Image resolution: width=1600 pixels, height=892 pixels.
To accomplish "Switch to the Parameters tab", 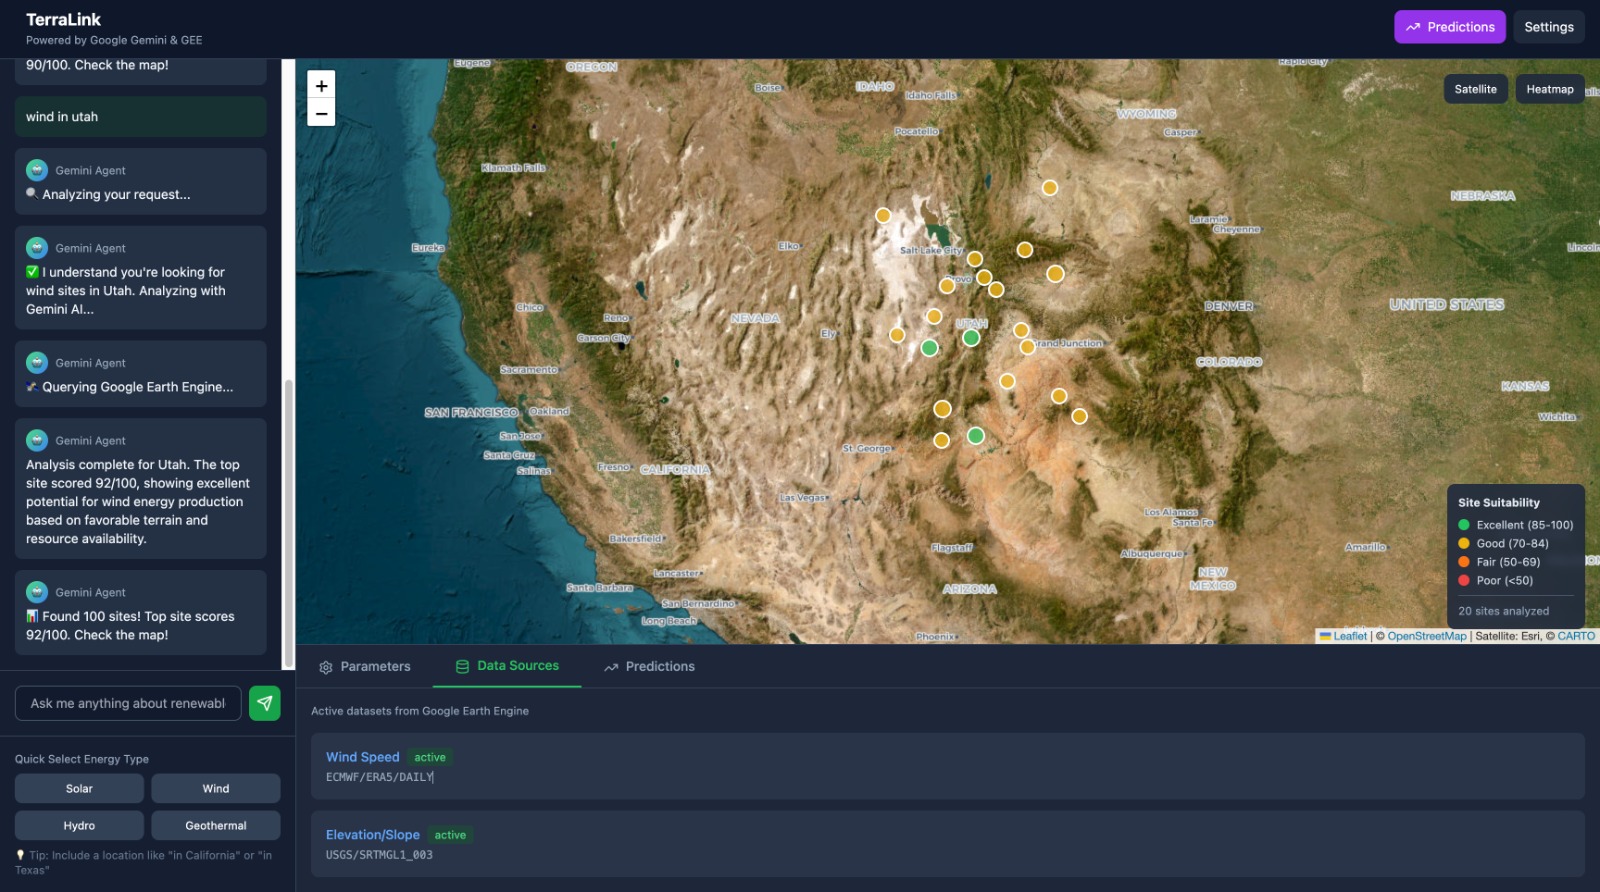I will click(x=365, y=666).
